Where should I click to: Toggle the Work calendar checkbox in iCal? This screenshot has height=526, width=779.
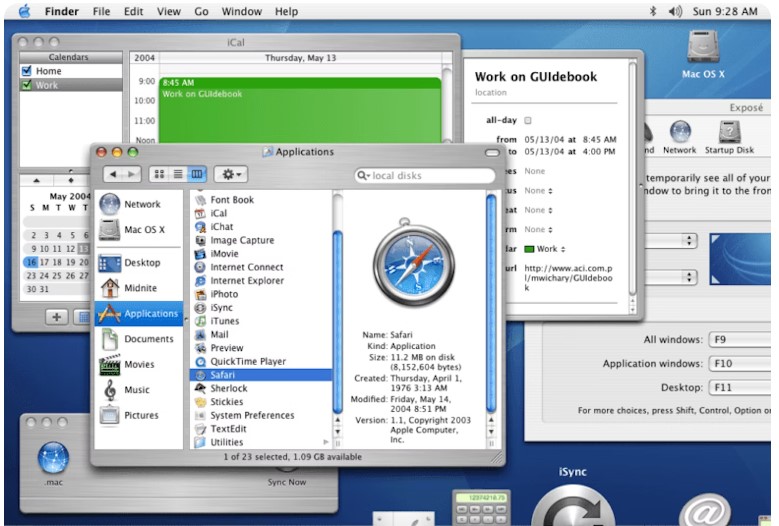click(27, 85)
